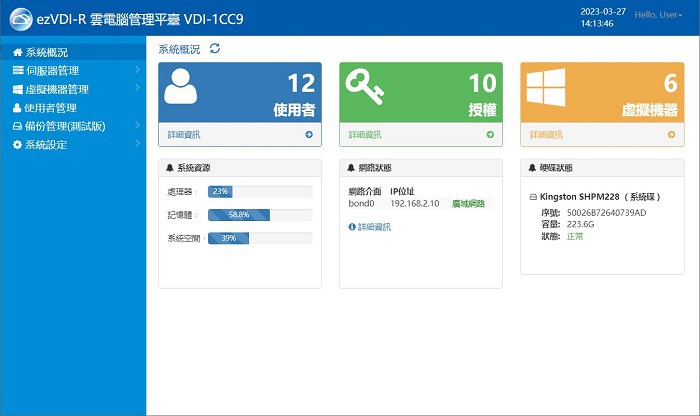Expand the 伺服器管理 sidebar submenu arrow
The image size is (700, 416).
(137, 71)
